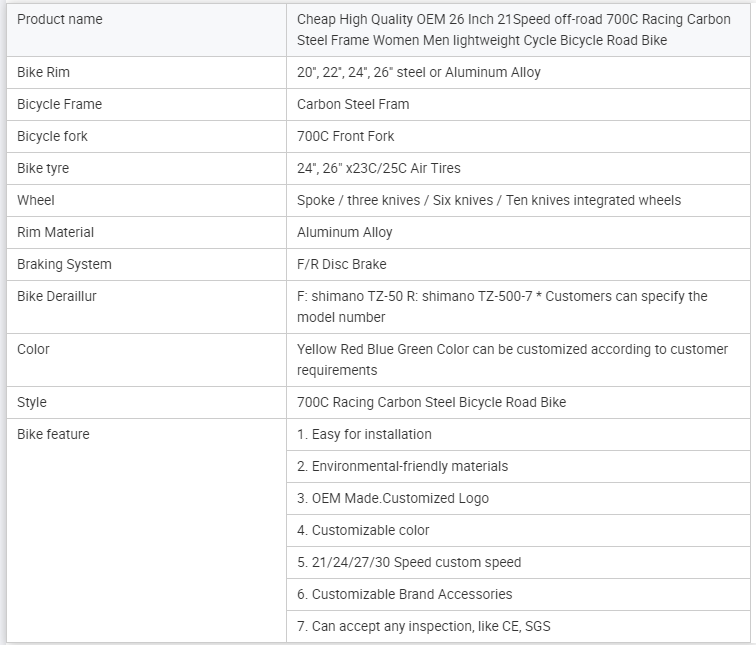Select the Wheel row label

tap(36, 200)
